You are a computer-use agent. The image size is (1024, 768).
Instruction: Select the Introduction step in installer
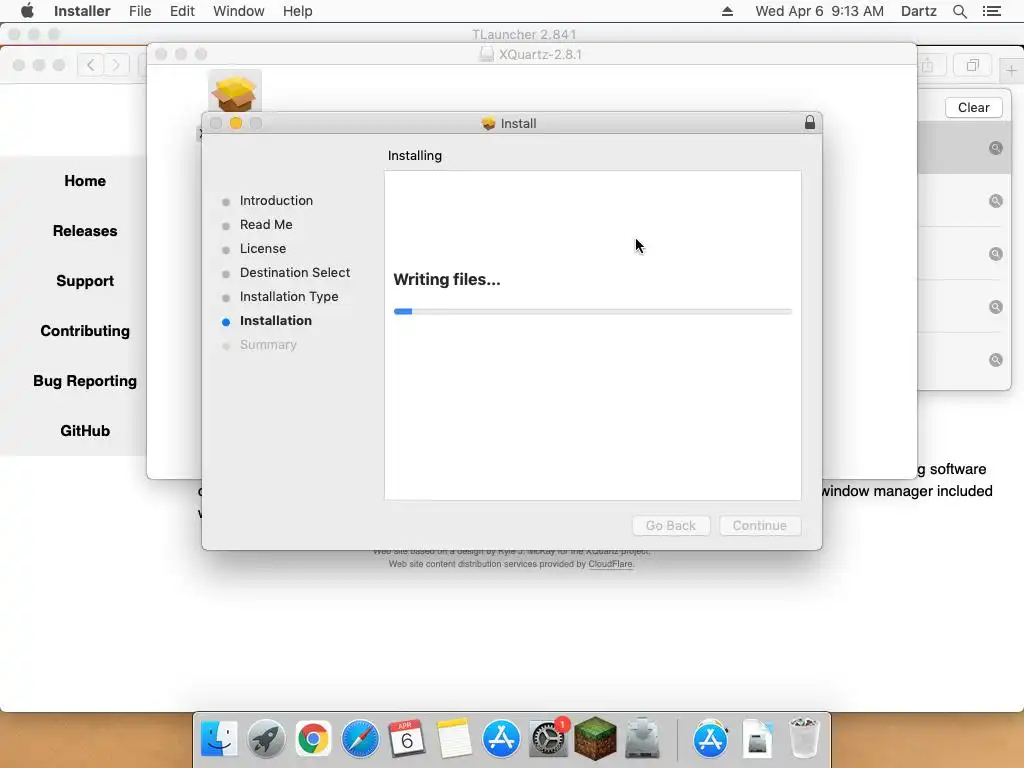276,200
